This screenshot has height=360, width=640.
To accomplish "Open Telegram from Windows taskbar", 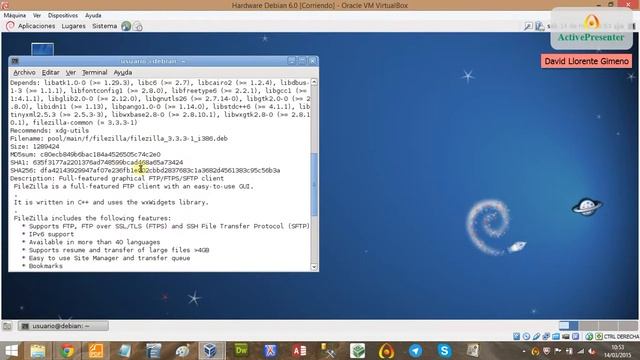I will (415, 351).
